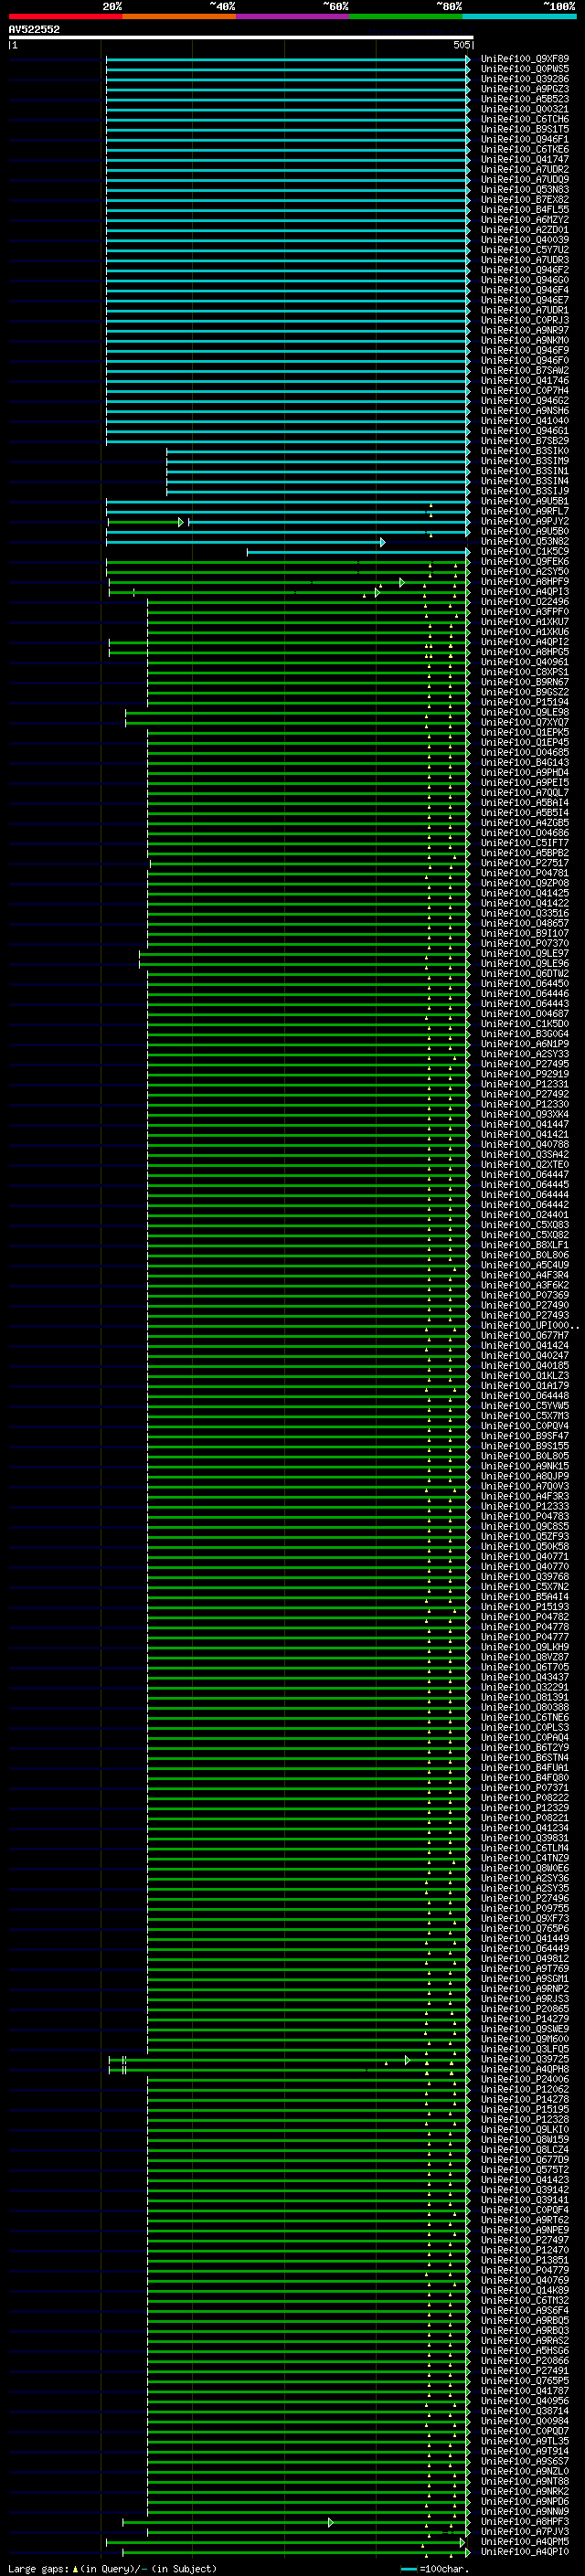Click the green ~80% identity legend segment
This screenshot has width=585, height=2576.
click(x=406, y=16)
